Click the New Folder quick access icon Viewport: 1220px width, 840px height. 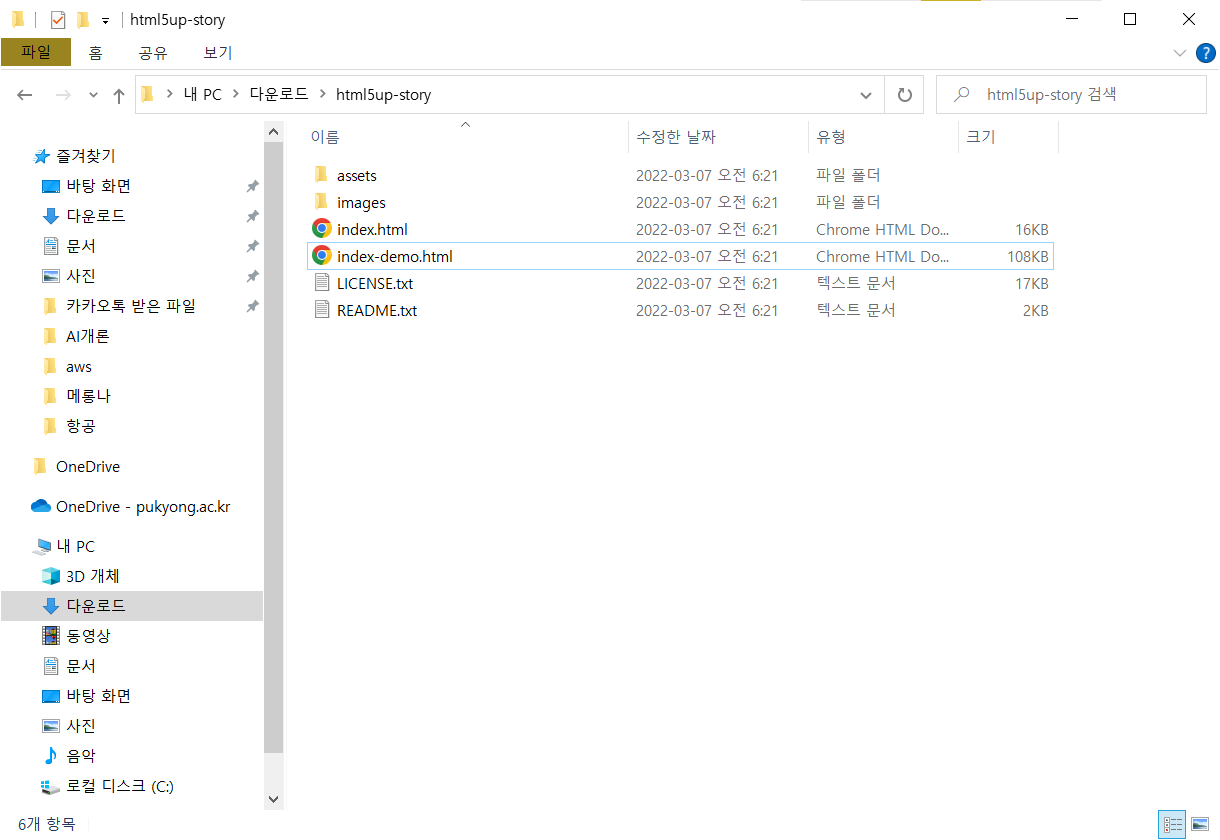(83, 19)
